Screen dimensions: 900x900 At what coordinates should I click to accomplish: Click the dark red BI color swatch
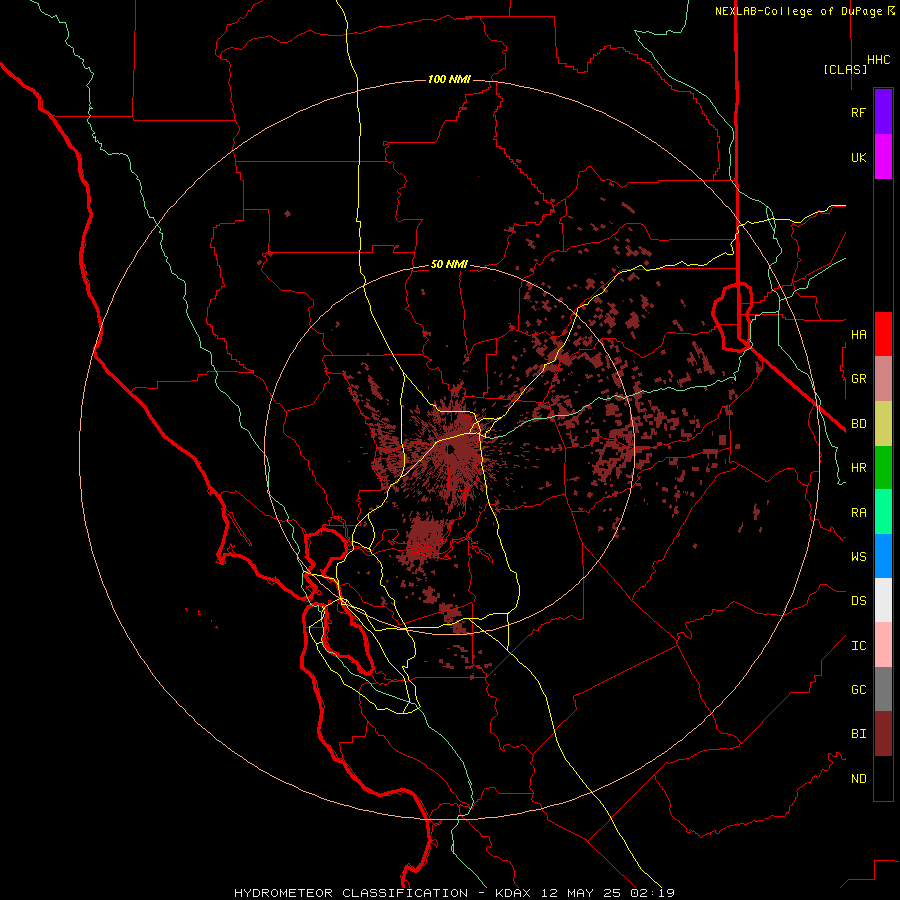tap(883, 734)
